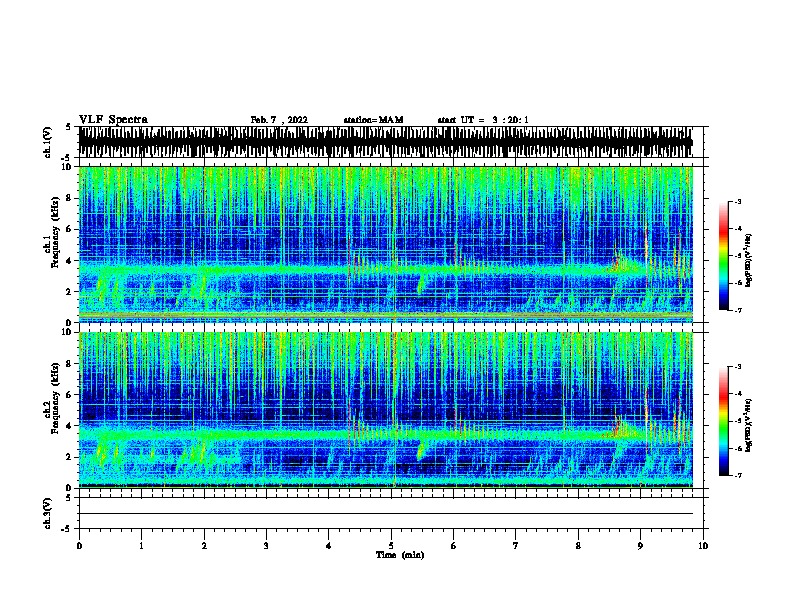Image resolution: width=792 pixels, height=612 pixels.
Task: Click the "station=MAM" header label
Action: click(x=373, y=120)
